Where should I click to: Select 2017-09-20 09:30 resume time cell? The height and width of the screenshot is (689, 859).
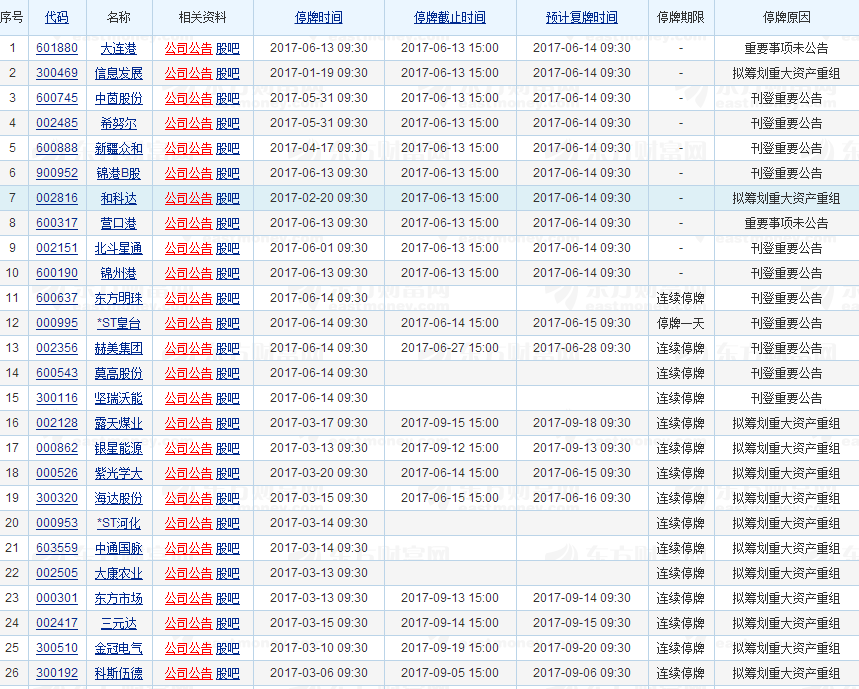[x=582, y=648]
